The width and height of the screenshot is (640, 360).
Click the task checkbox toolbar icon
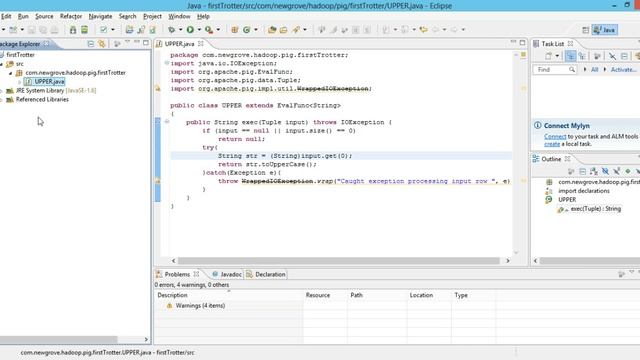104,29
